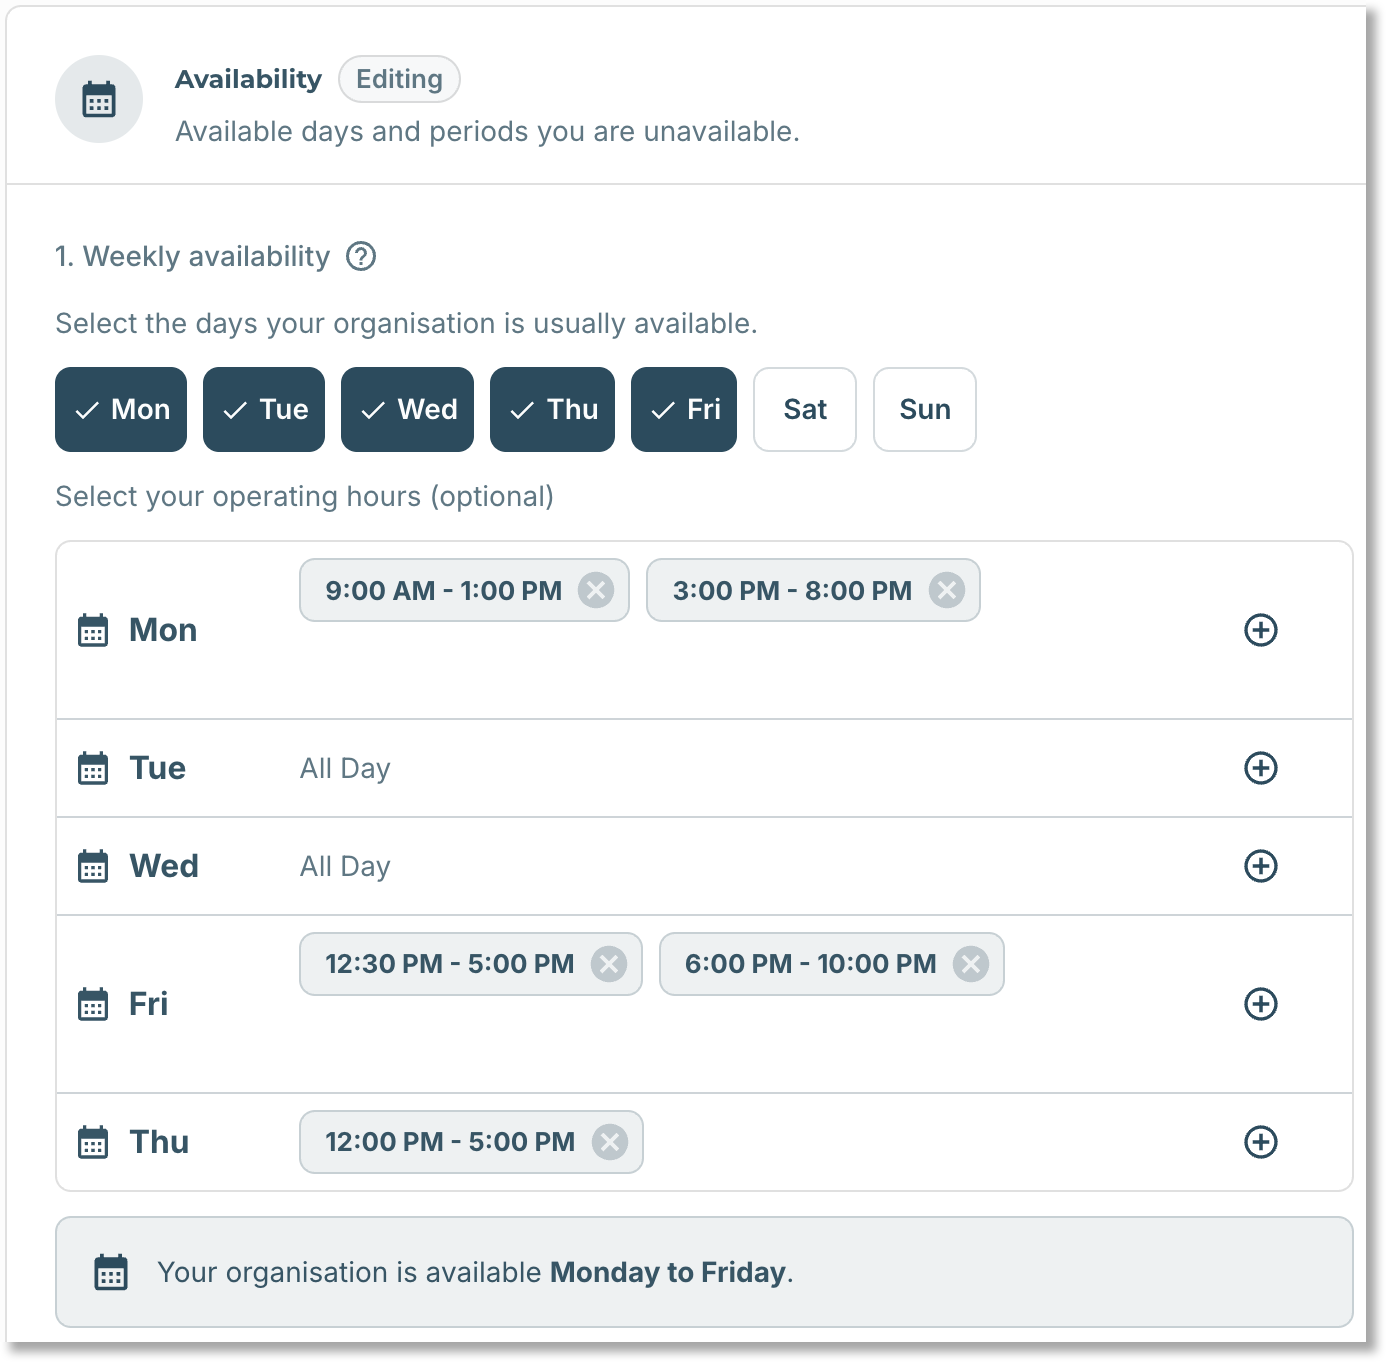
Task: Toggle off the Wed day chip
Action: 407,409
